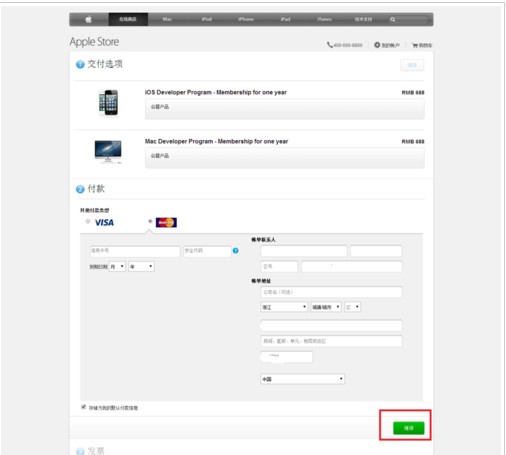Open the city dropdown next to province
The height and width of the screenshot is (455, 506).
(x=326, y=307)
